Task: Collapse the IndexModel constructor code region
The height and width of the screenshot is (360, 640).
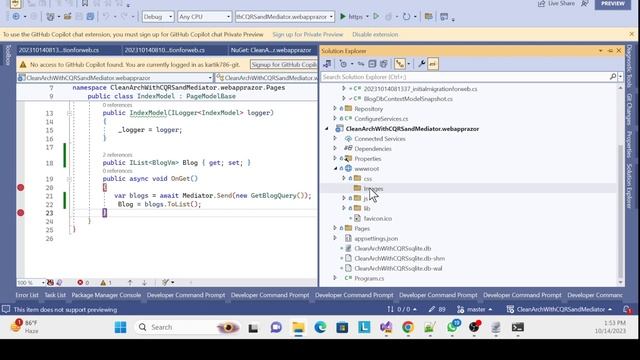Action: 69,113
